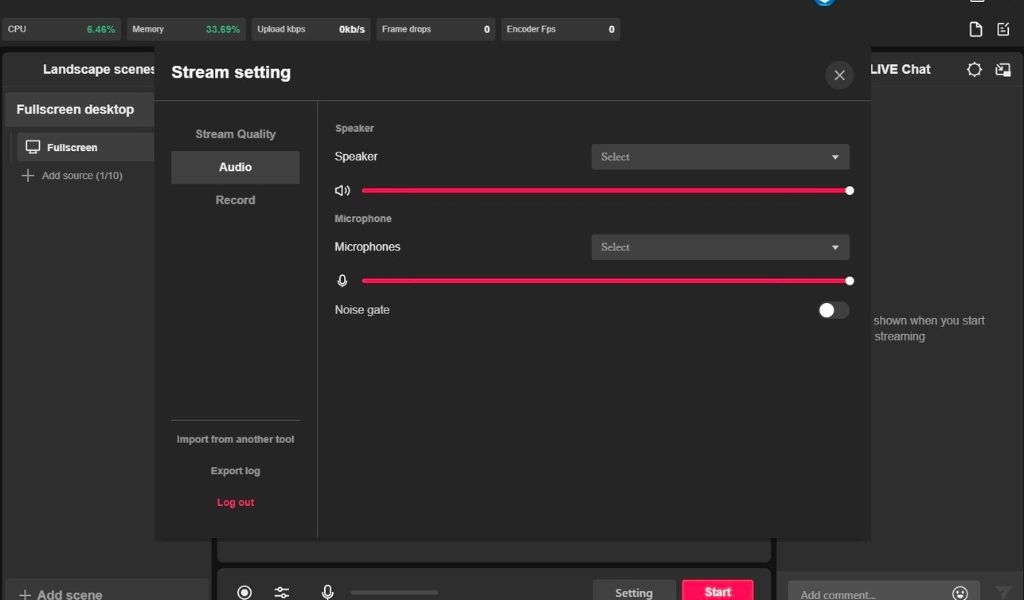Image resolution: width=1024 pixels, height=600 pixels.
Task: Click the CPU usage indicator
Action: point(61,29)
